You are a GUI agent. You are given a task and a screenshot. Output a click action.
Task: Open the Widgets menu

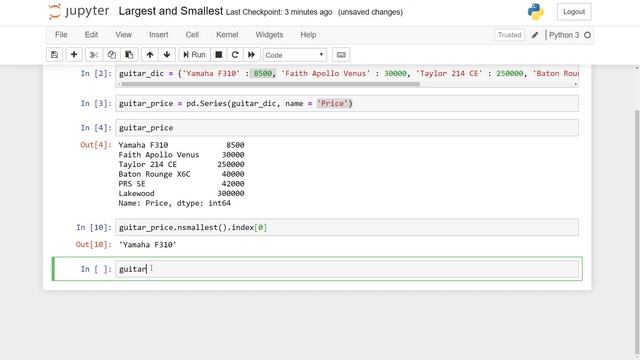coord(269,35)
